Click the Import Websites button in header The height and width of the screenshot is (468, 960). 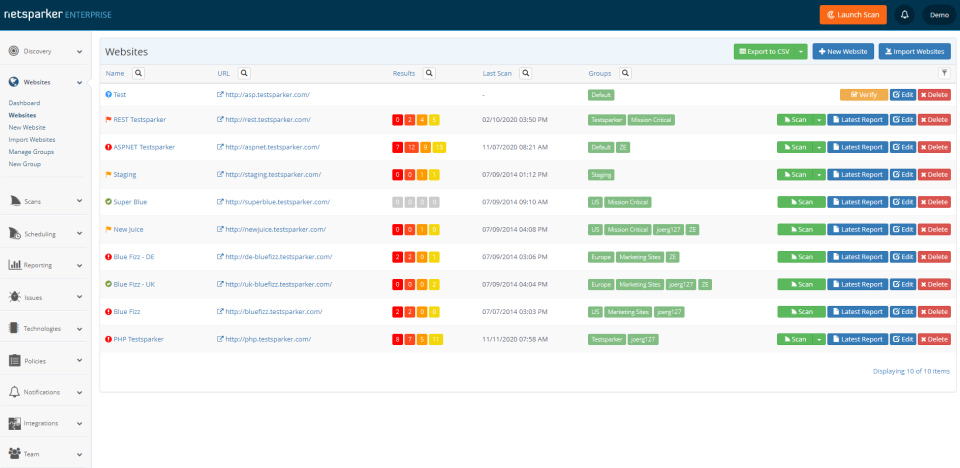[915, 52]
